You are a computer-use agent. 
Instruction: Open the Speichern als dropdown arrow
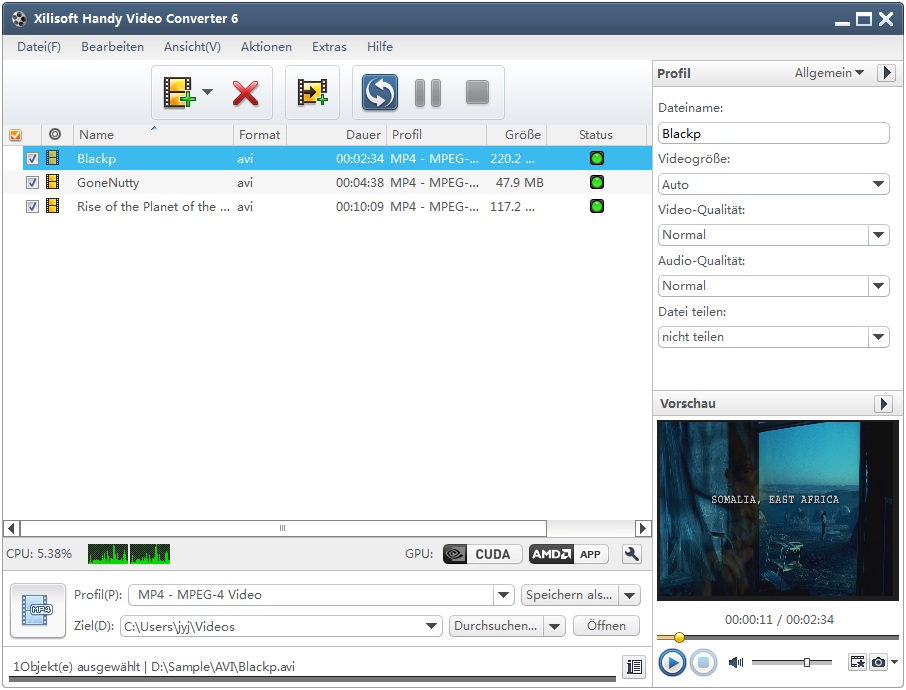tap(629, 595)
